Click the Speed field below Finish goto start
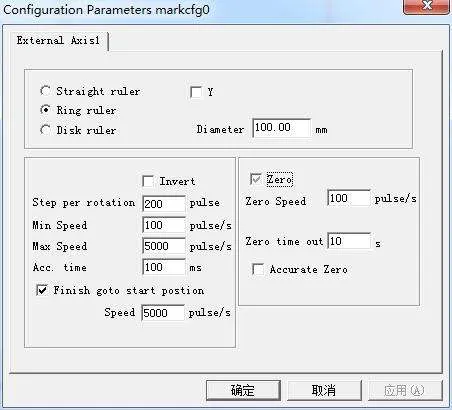 coord(163,313)
